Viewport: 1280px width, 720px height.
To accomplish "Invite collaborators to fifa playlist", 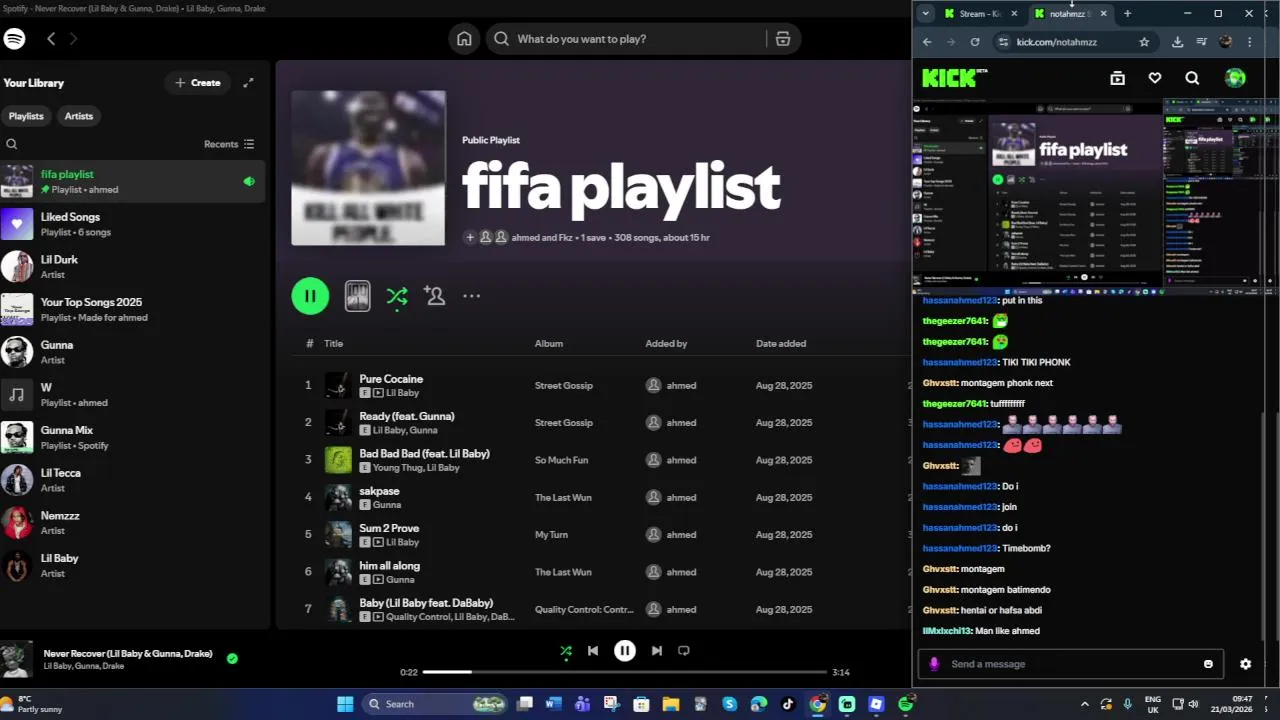I will 434,296.
